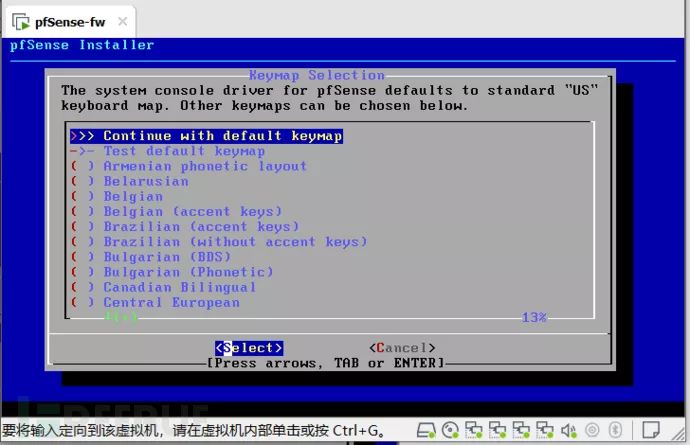690x445 pixels.
Task: Click the VM icon on pfSense-fw tab
Action: [20, 22]
